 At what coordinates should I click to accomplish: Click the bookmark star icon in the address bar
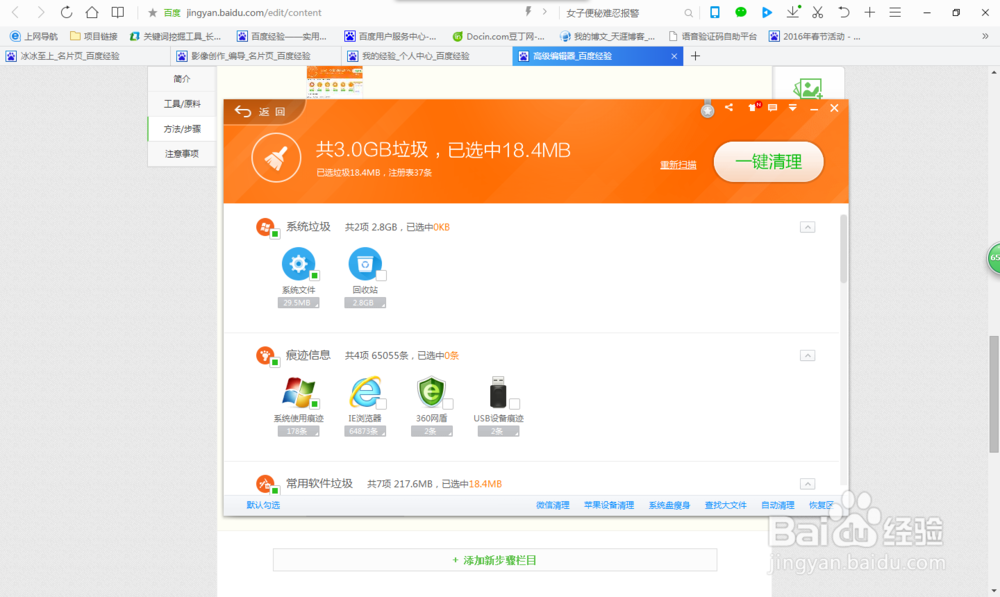pyautogui.click(x=152, y=13)
